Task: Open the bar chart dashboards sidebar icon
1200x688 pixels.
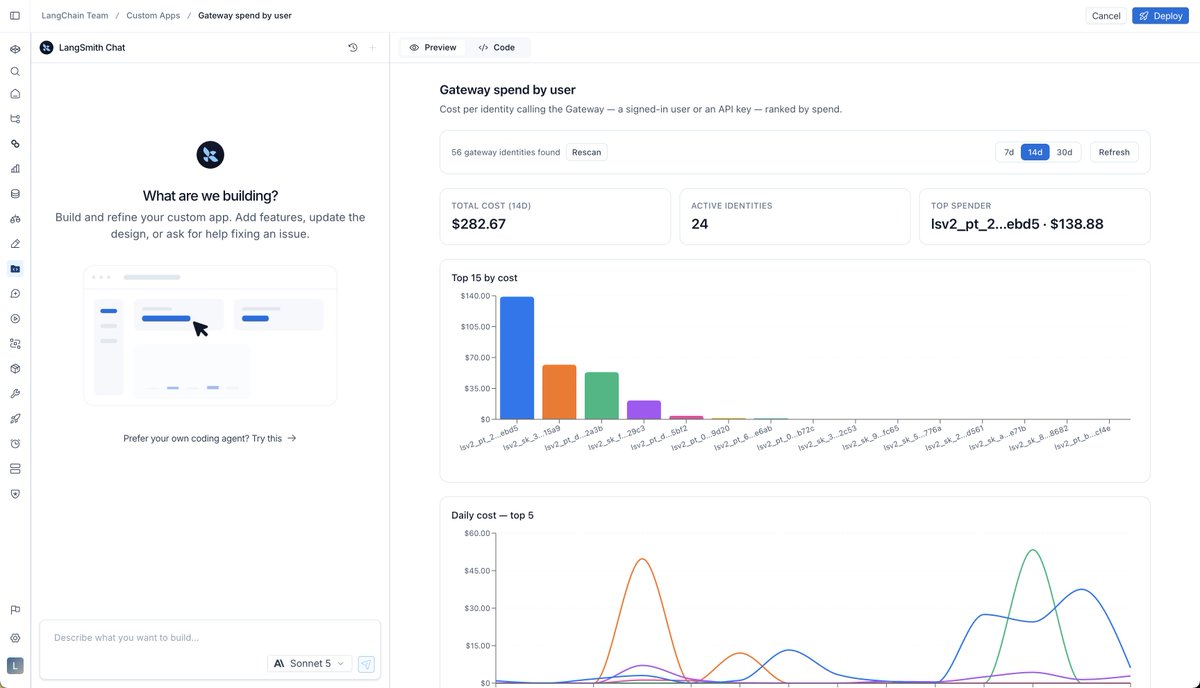Action: [x=15, y=169]
